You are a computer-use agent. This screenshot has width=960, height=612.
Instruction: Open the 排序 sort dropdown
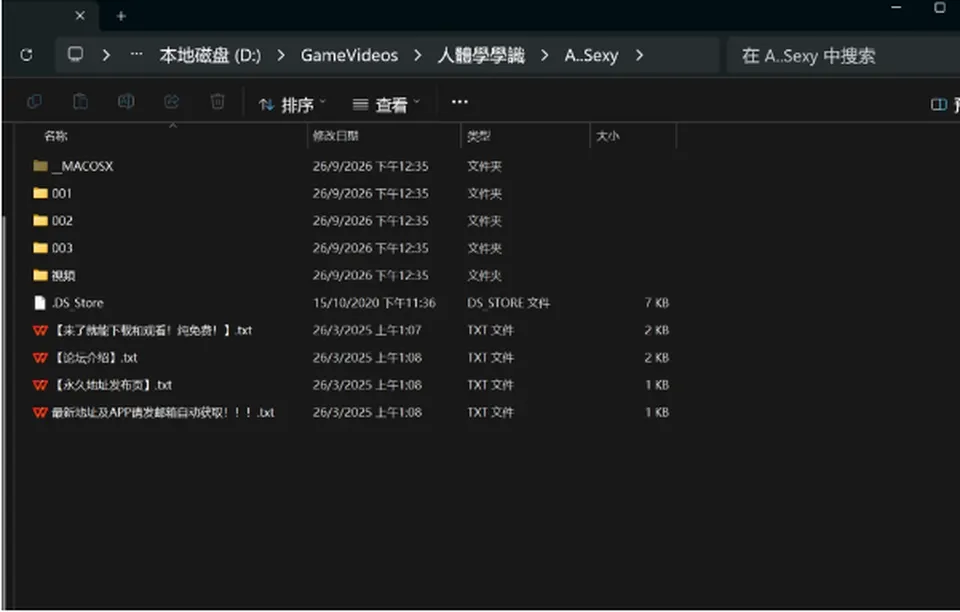click(292, 105)
